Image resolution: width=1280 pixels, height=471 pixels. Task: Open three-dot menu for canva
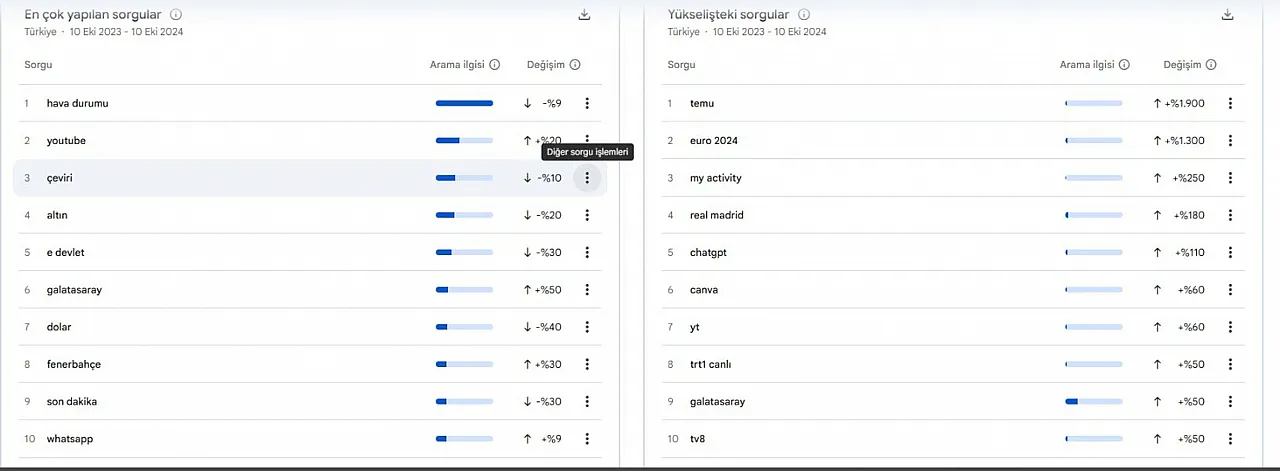click(1230, 290)
